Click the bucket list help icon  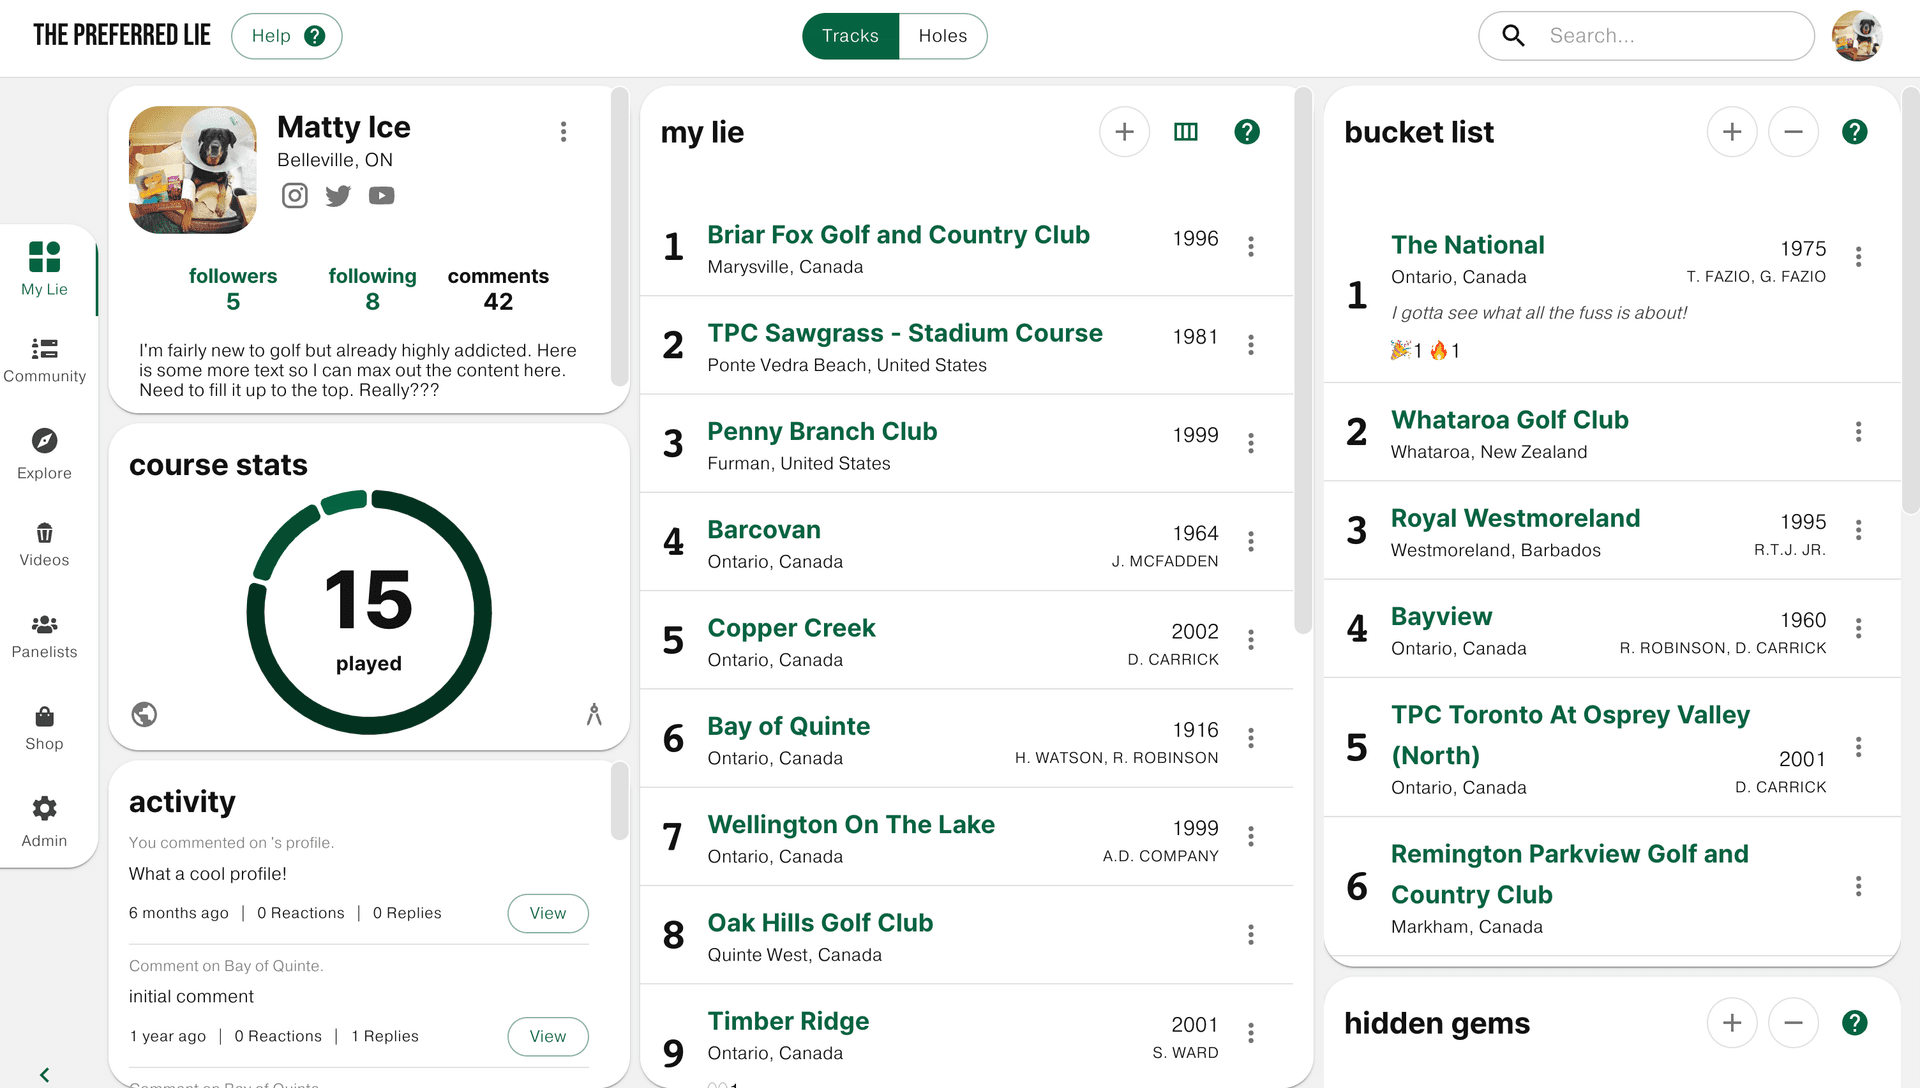[x=1854, y=132]
